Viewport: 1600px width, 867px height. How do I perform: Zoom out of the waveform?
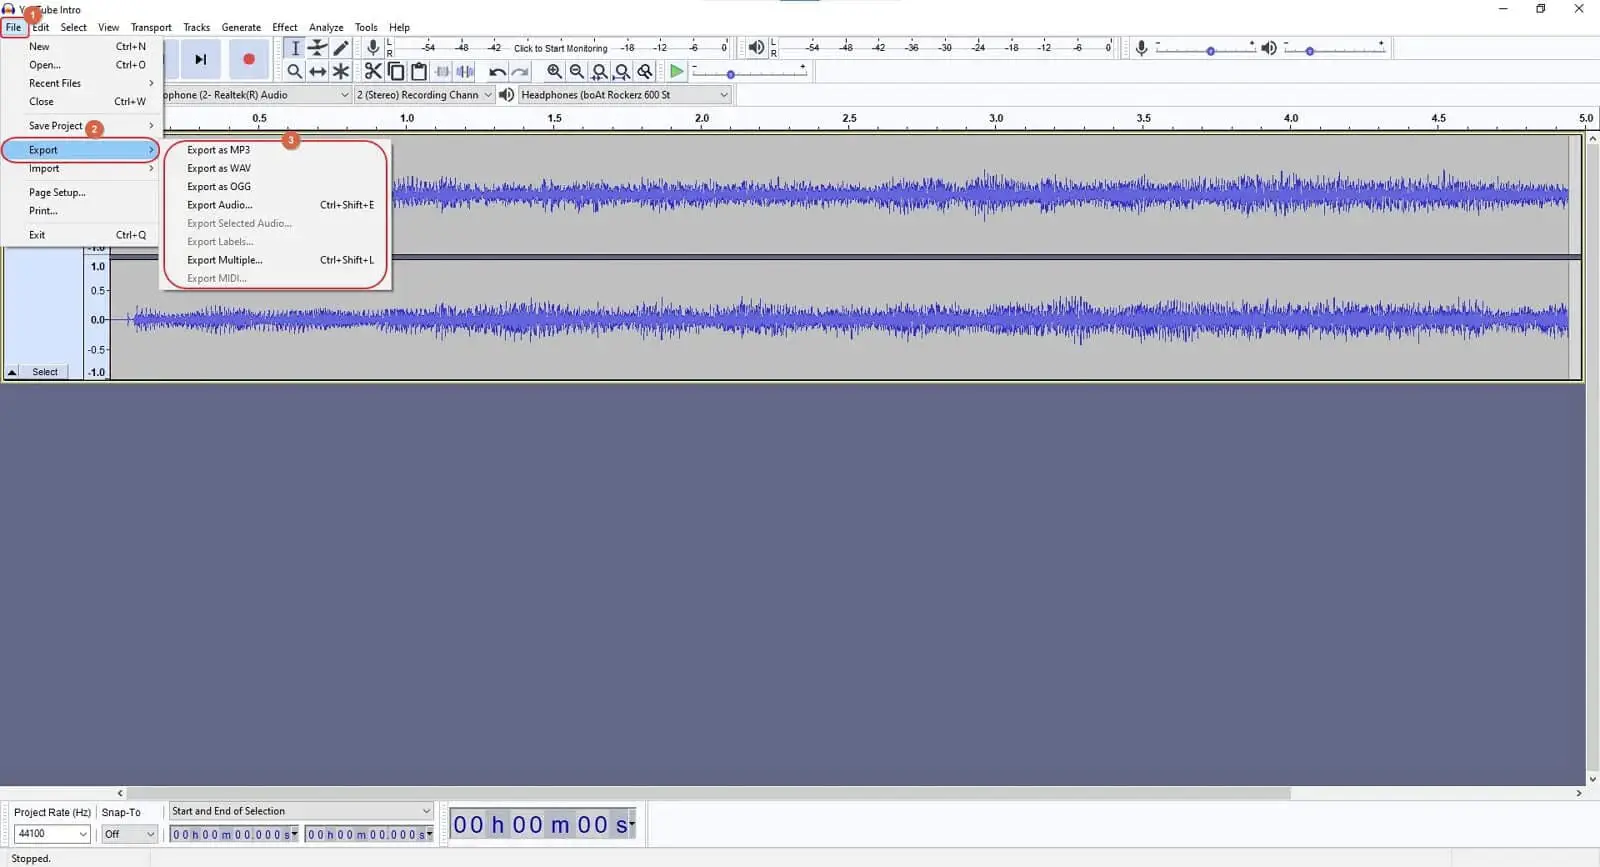(577, 71)
